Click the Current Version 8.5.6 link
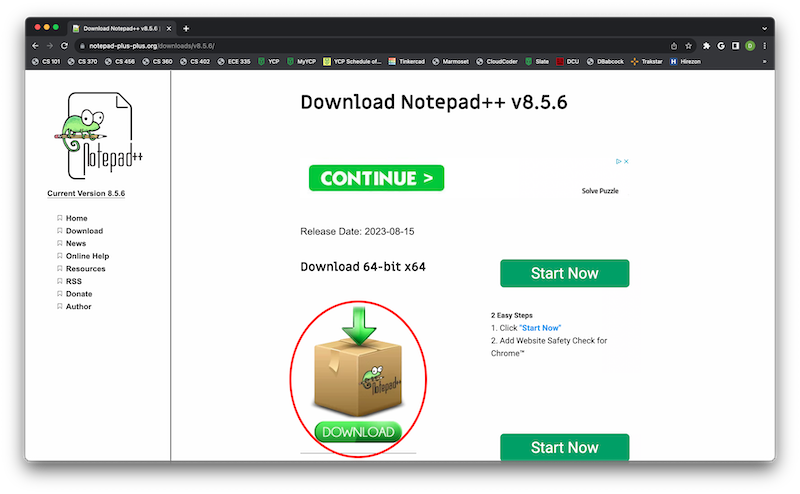800x494 pixels. pyautogui.click(x=93, y=193)
